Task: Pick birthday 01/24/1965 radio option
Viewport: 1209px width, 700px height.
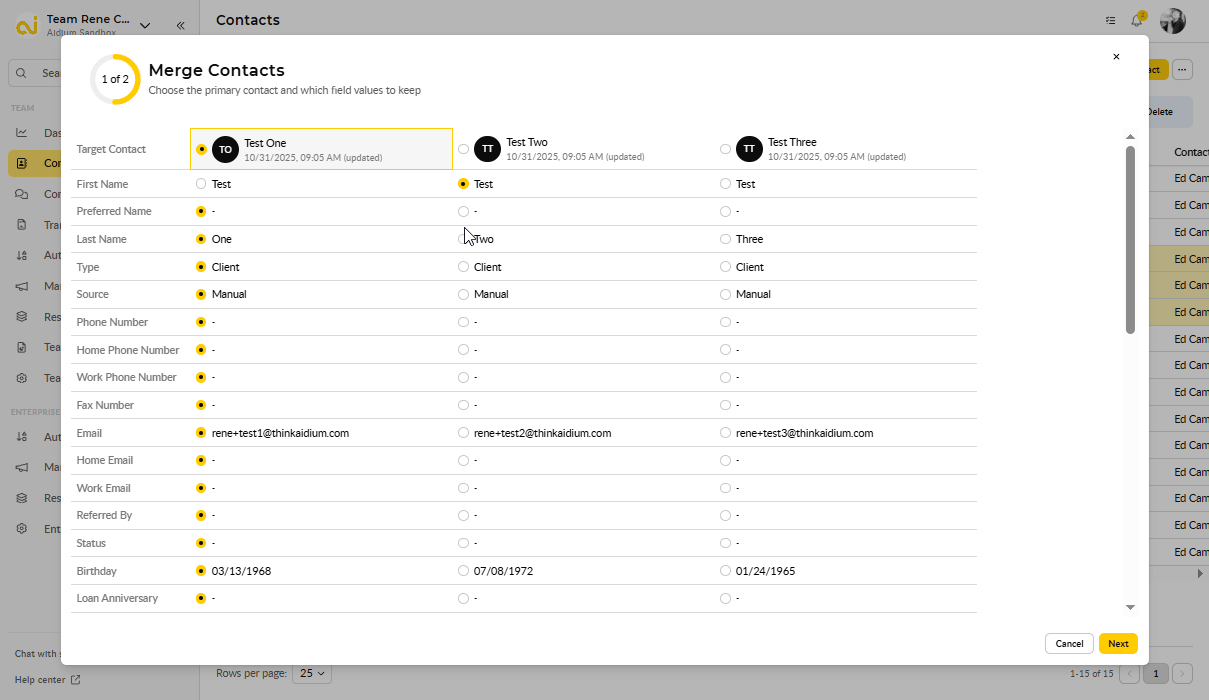Action: (725, 571)
